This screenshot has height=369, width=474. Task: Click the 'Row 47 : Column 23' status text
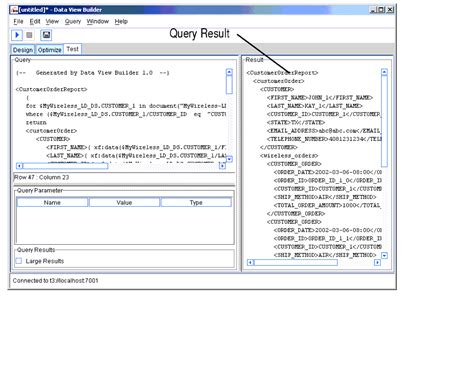tap(41, 177)
